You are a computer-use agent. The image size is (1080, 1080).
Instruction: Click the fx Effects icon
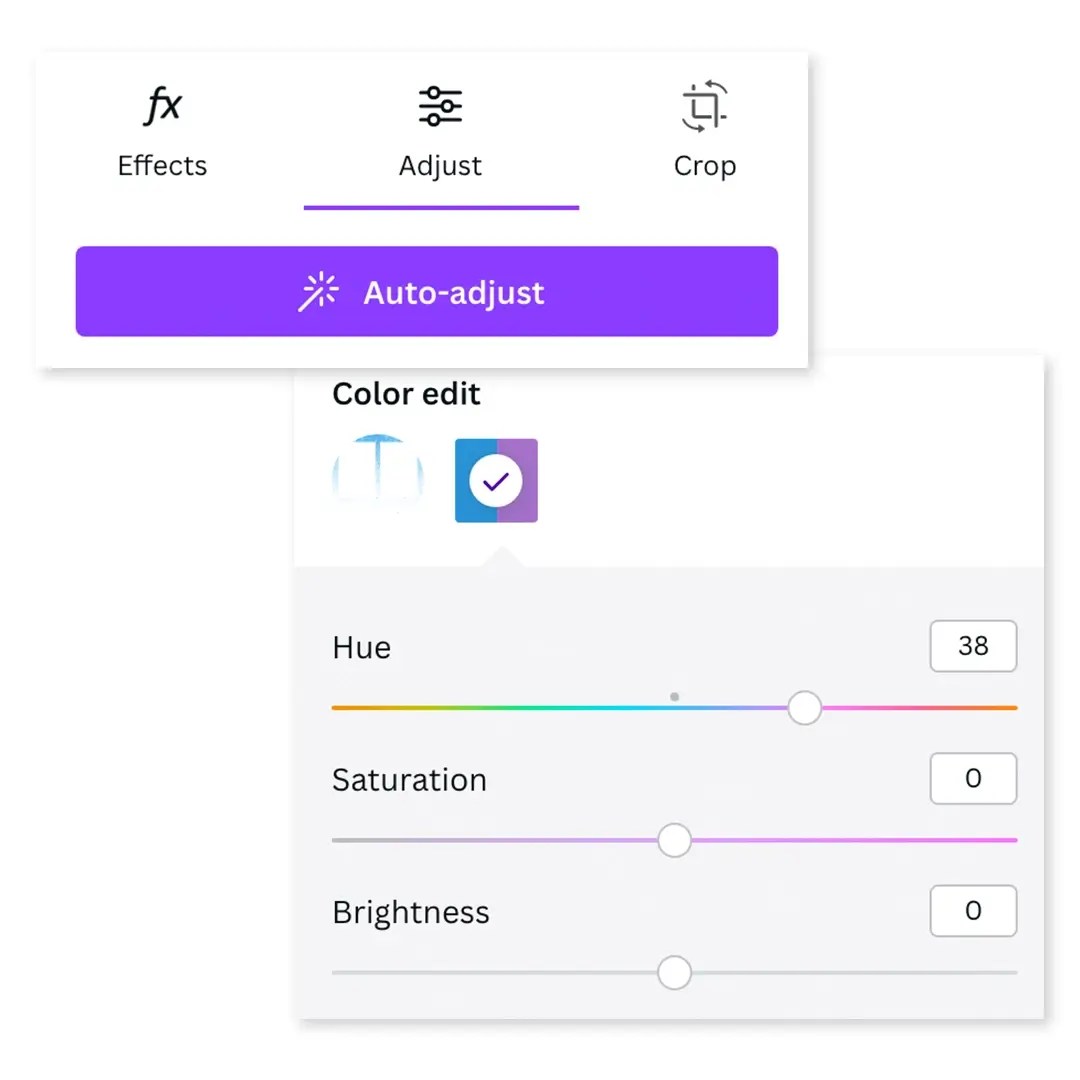162,106
